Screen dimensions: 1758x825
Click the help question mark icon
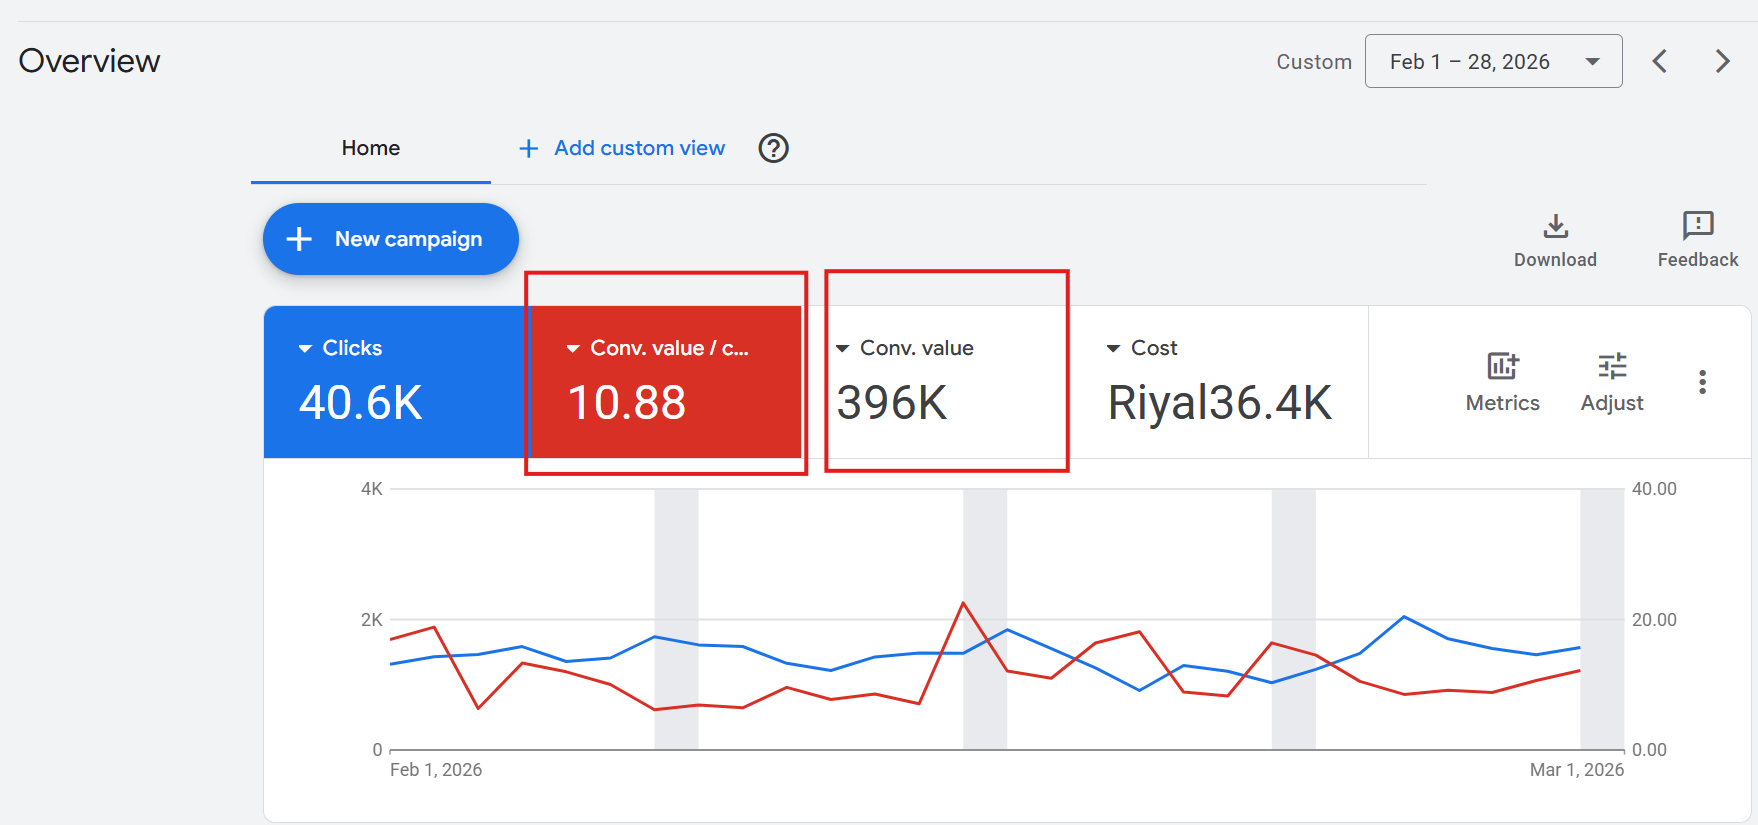pos(773,148)
